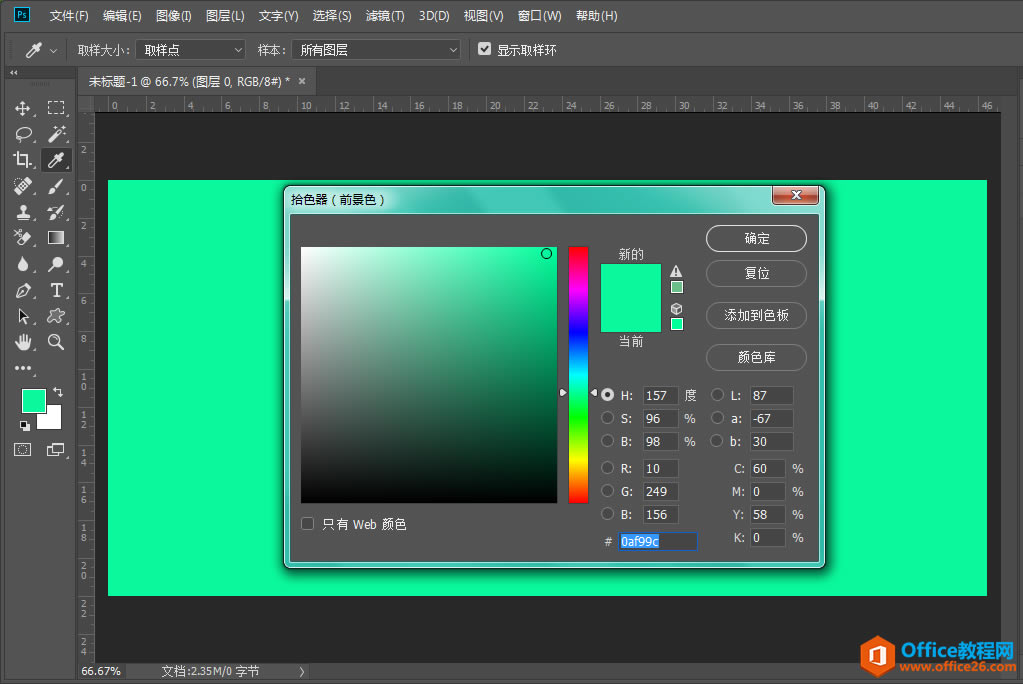
Task: Toggle Quick Mask mode
Action: (23, 450)
